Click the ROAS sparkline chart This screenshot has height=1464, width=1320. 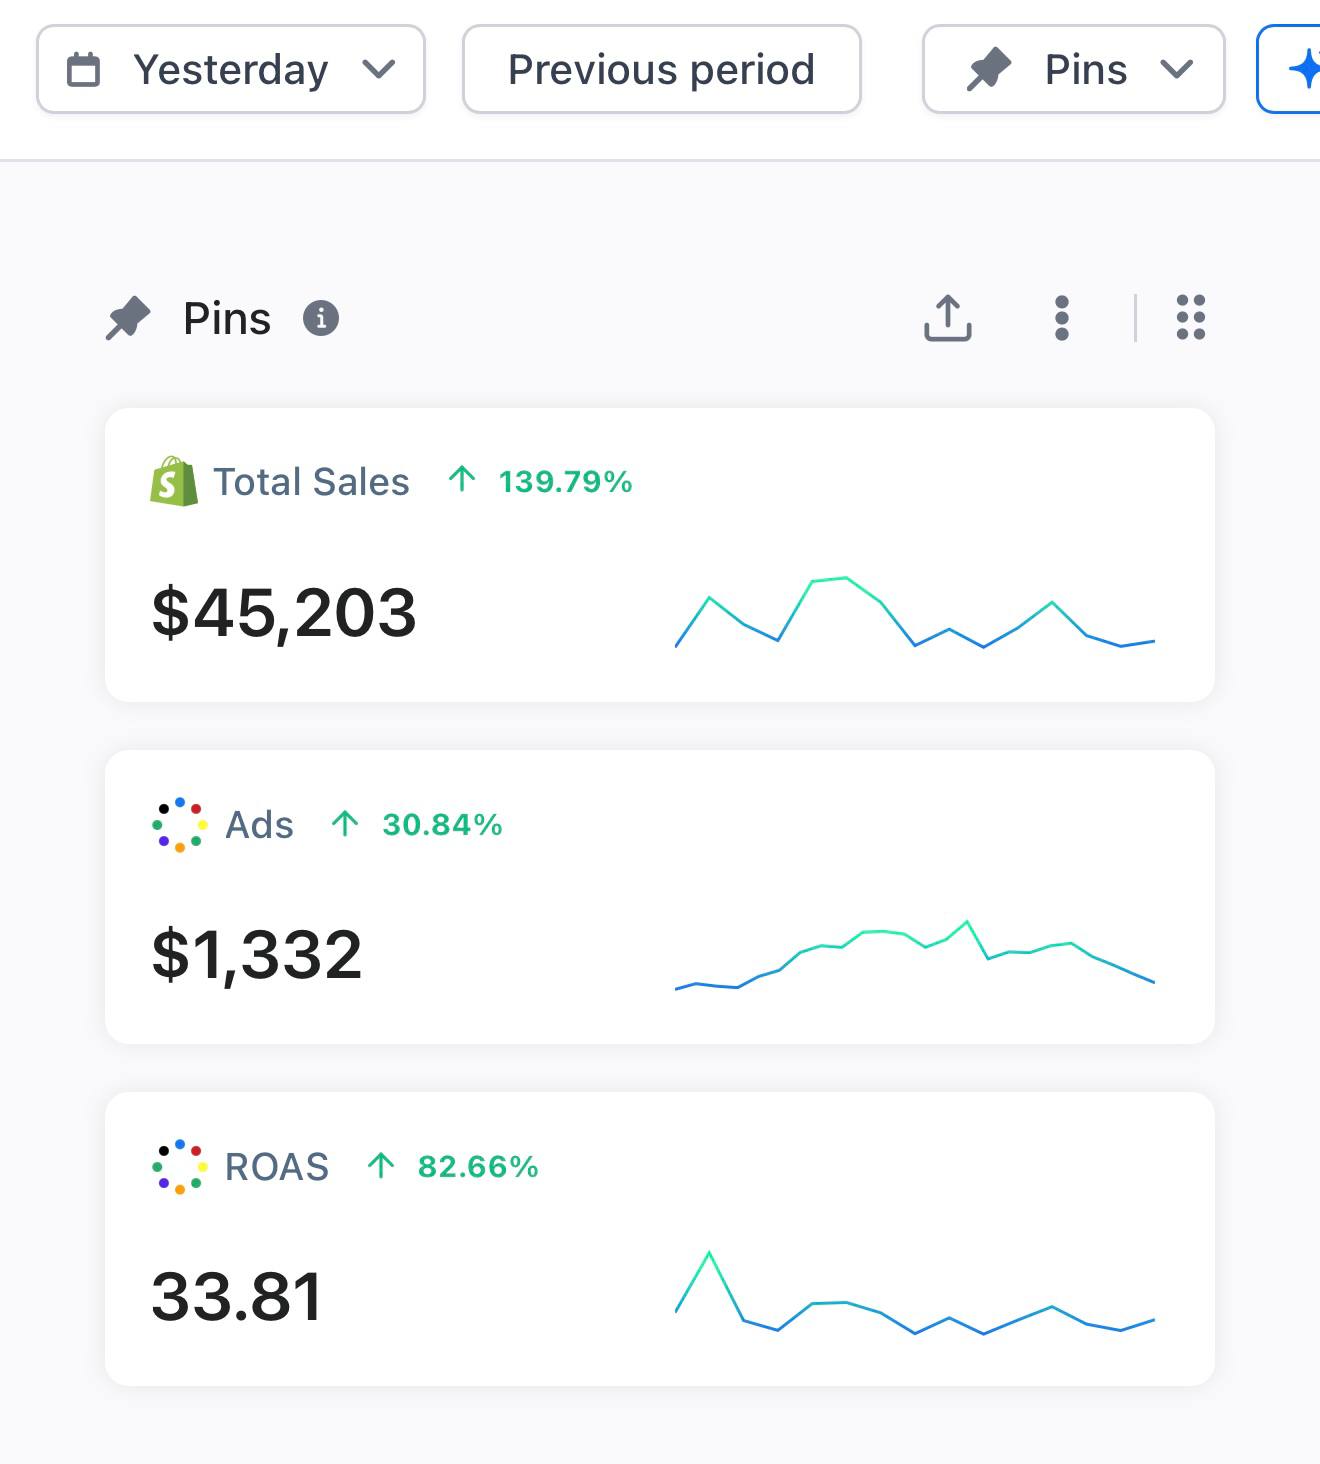click(x=915, y=1292)
